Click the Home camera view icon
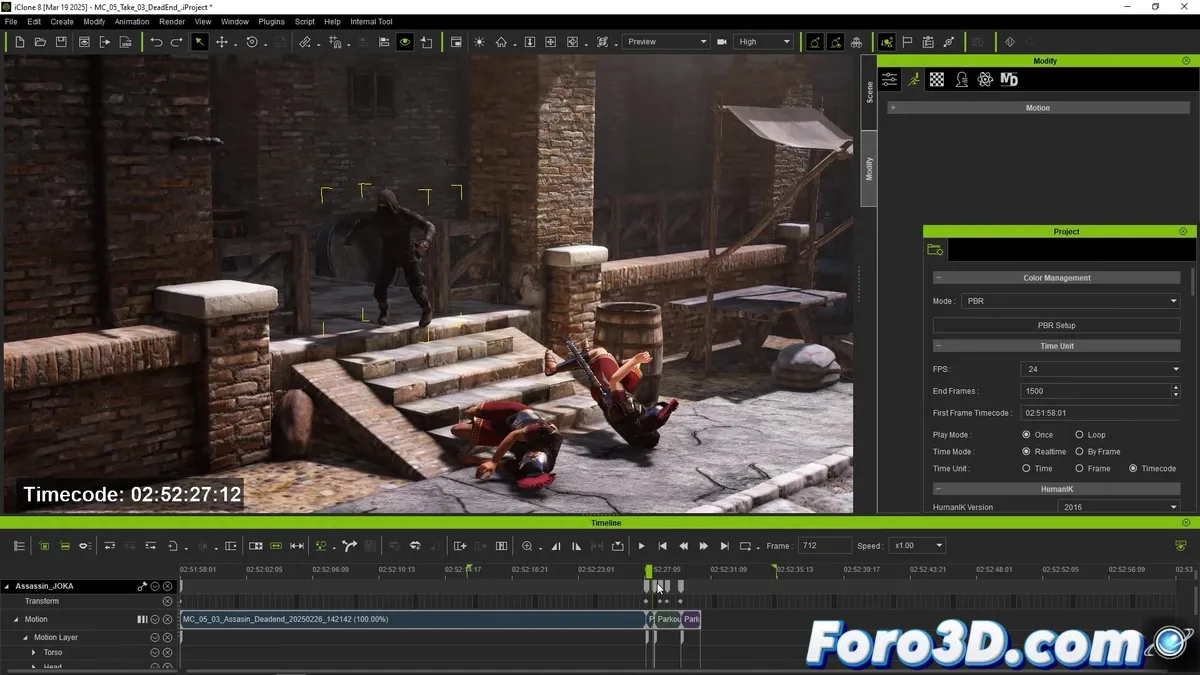1200x675 pixels. [x=501, y=42]
